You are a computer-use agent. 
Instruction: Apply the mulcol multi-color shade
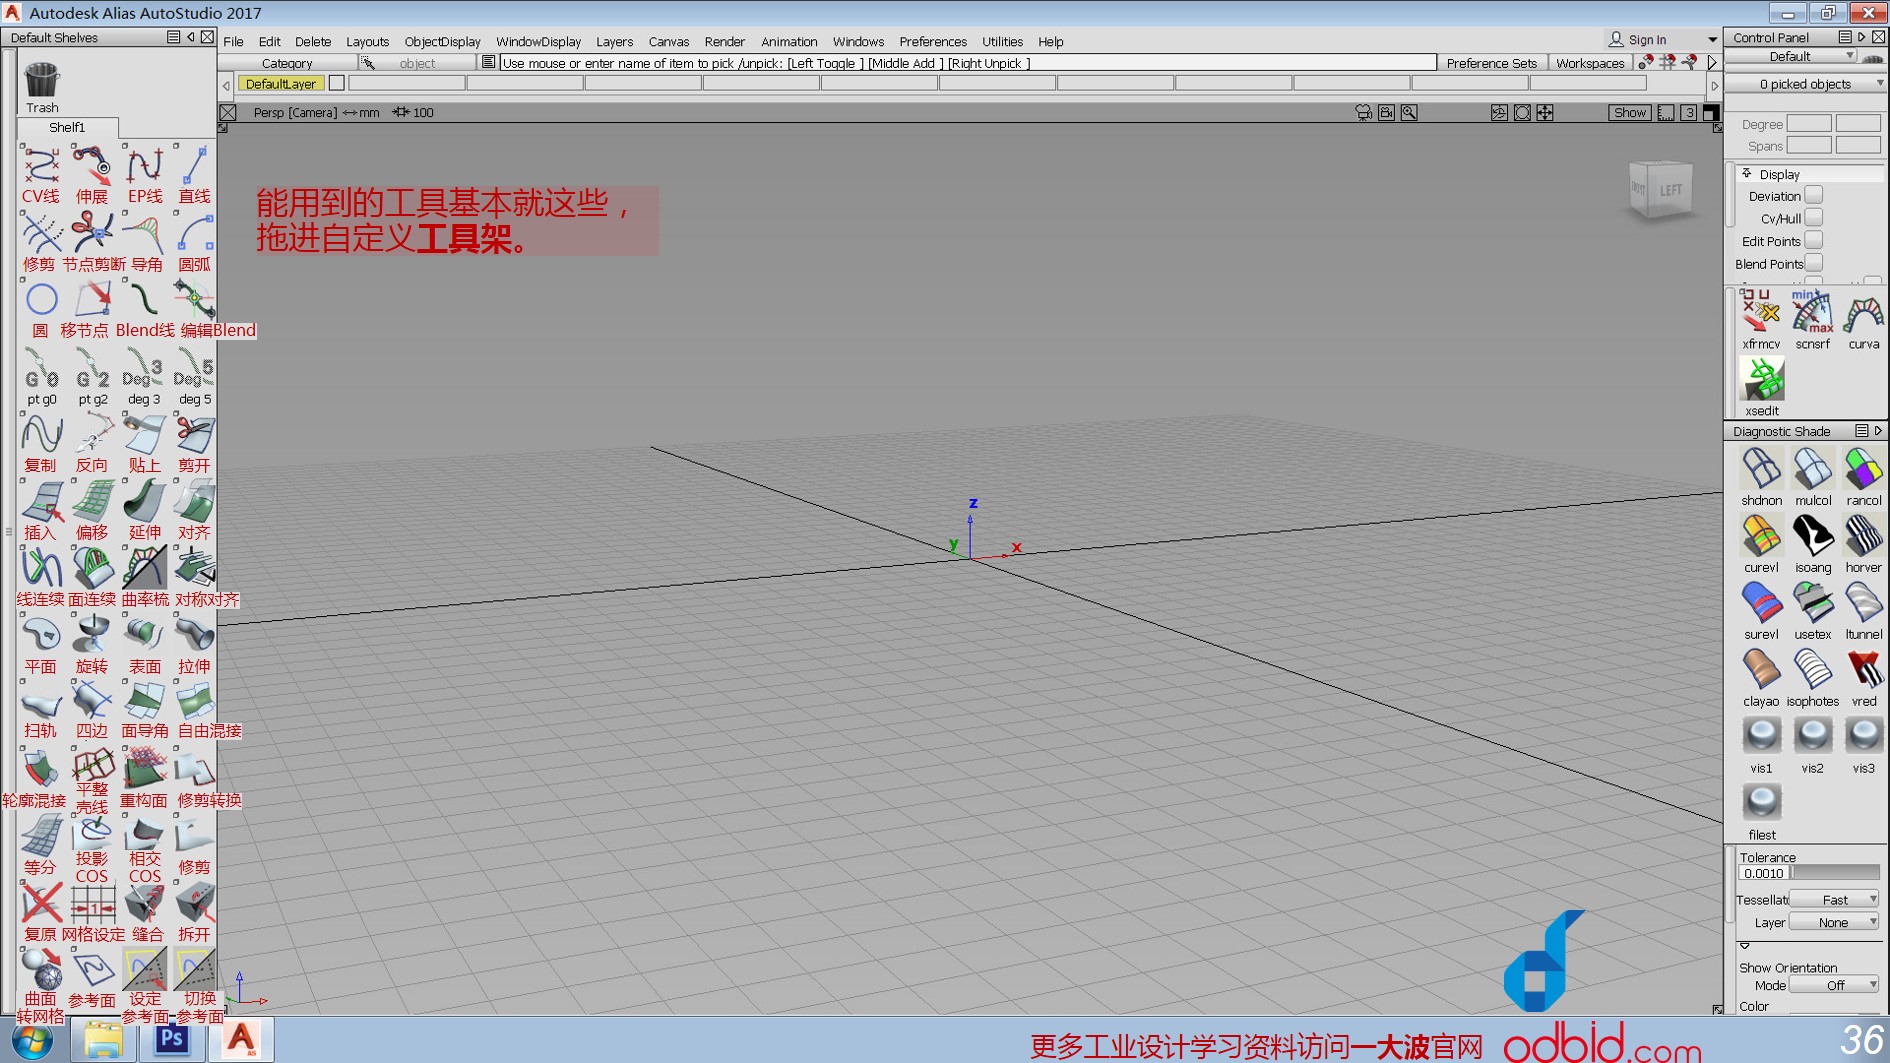click(1812, 469)
